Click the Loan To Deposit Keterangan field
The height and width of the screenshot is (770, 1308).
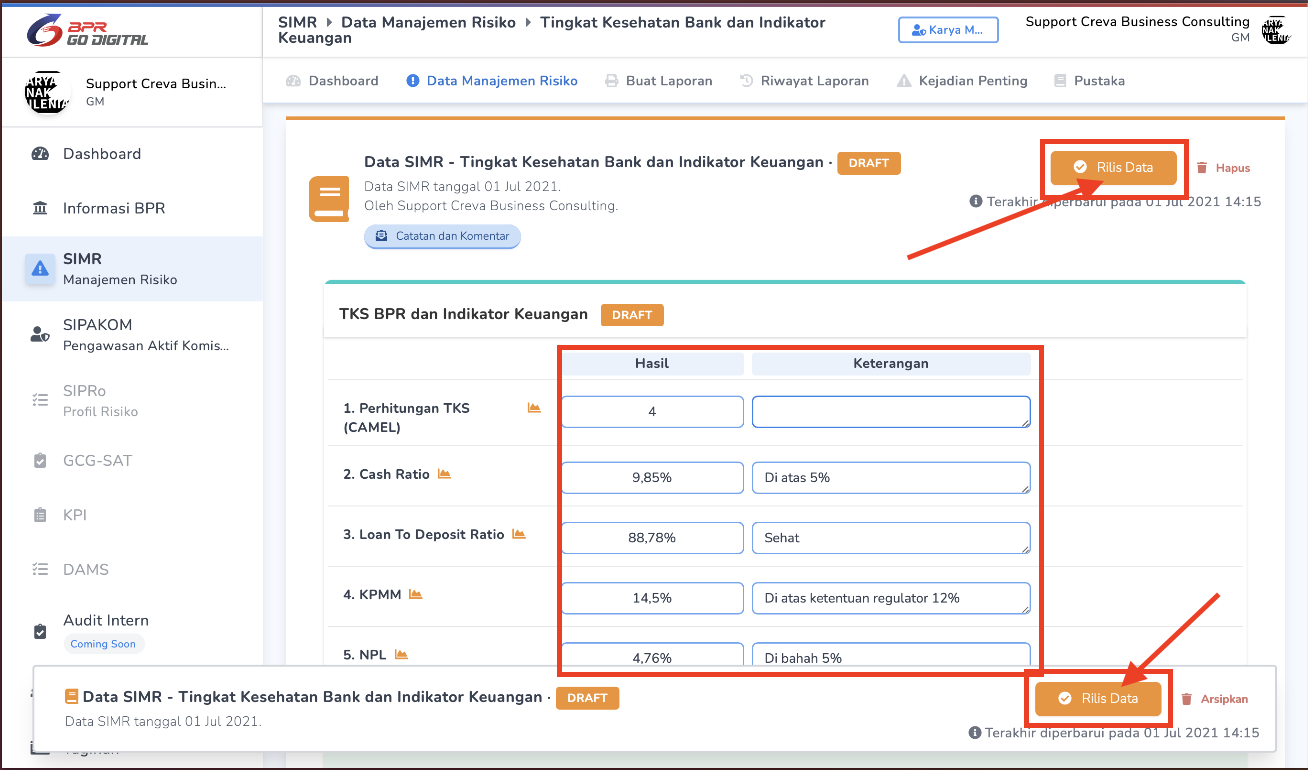tap(891, 537)
